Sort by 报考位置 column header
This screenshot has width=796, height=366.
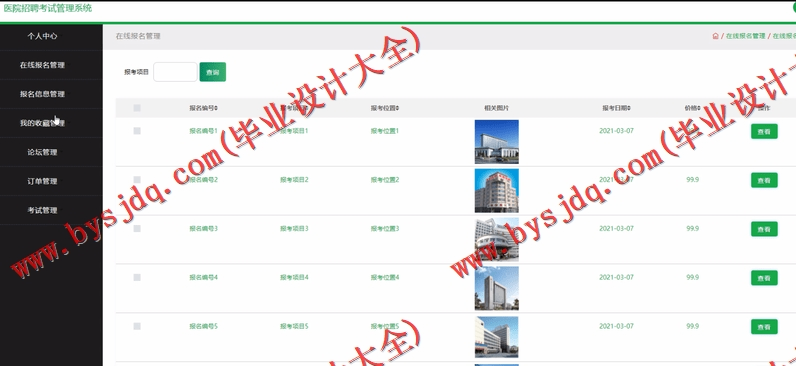(x=385, y=108)
